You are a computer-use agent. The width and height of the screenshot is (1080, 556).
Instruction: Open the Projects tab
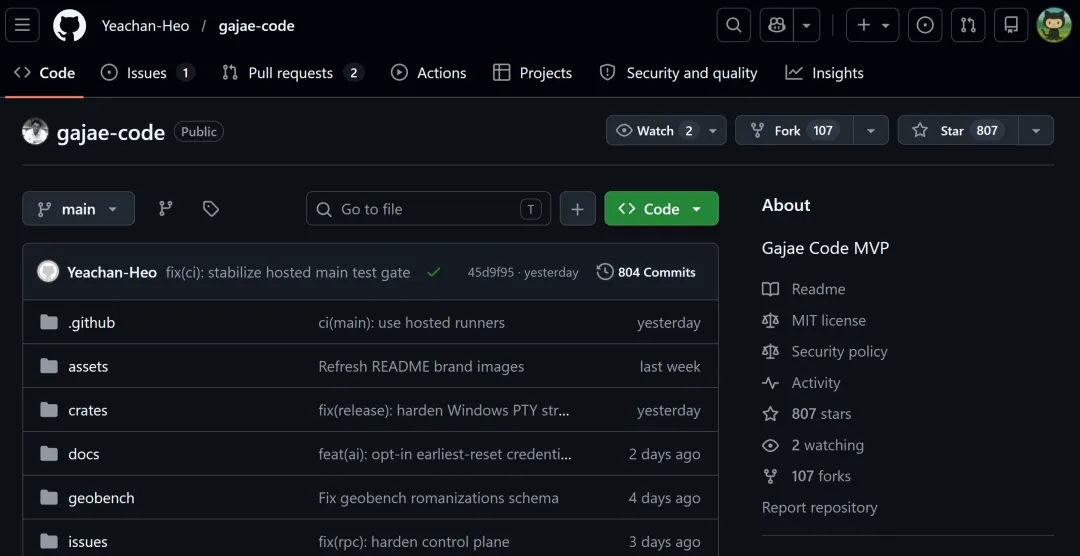click(532, 73)
